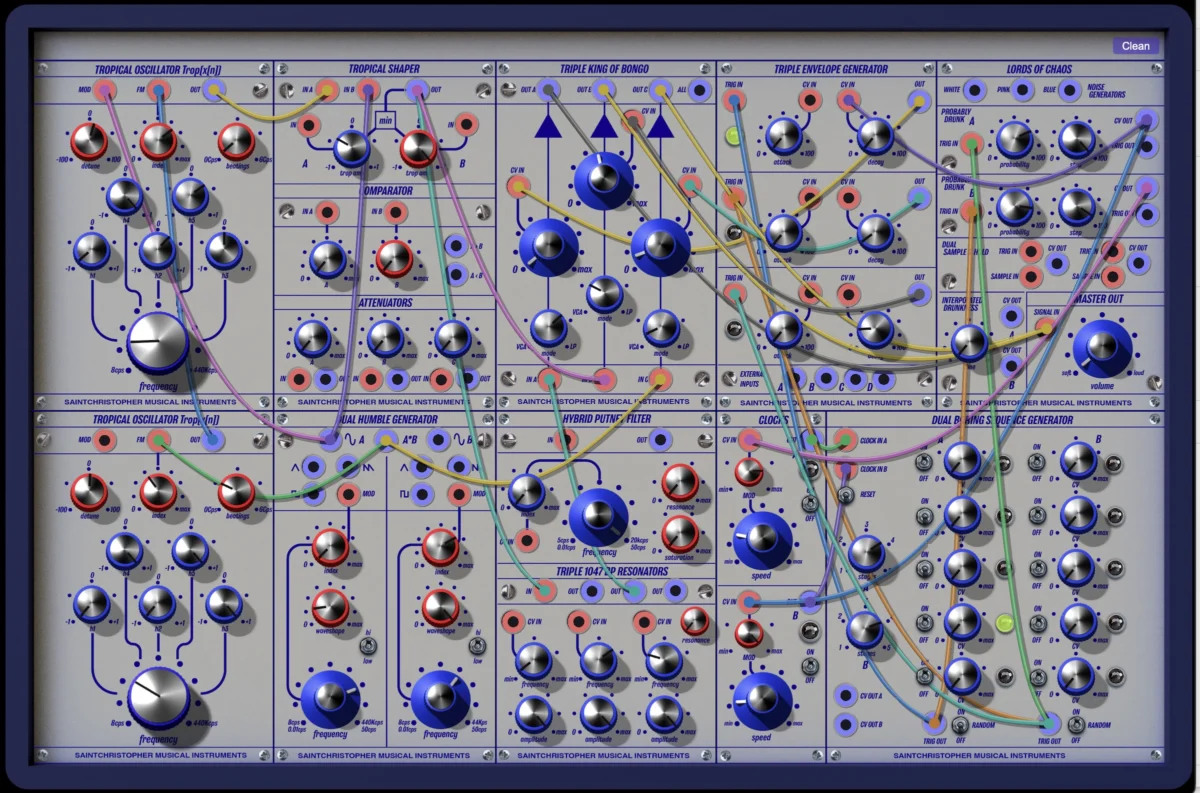The image size is (1200, 793).
Task: Adjust Interpolated Drunkness time knob
Action: (x=968, y=342)
